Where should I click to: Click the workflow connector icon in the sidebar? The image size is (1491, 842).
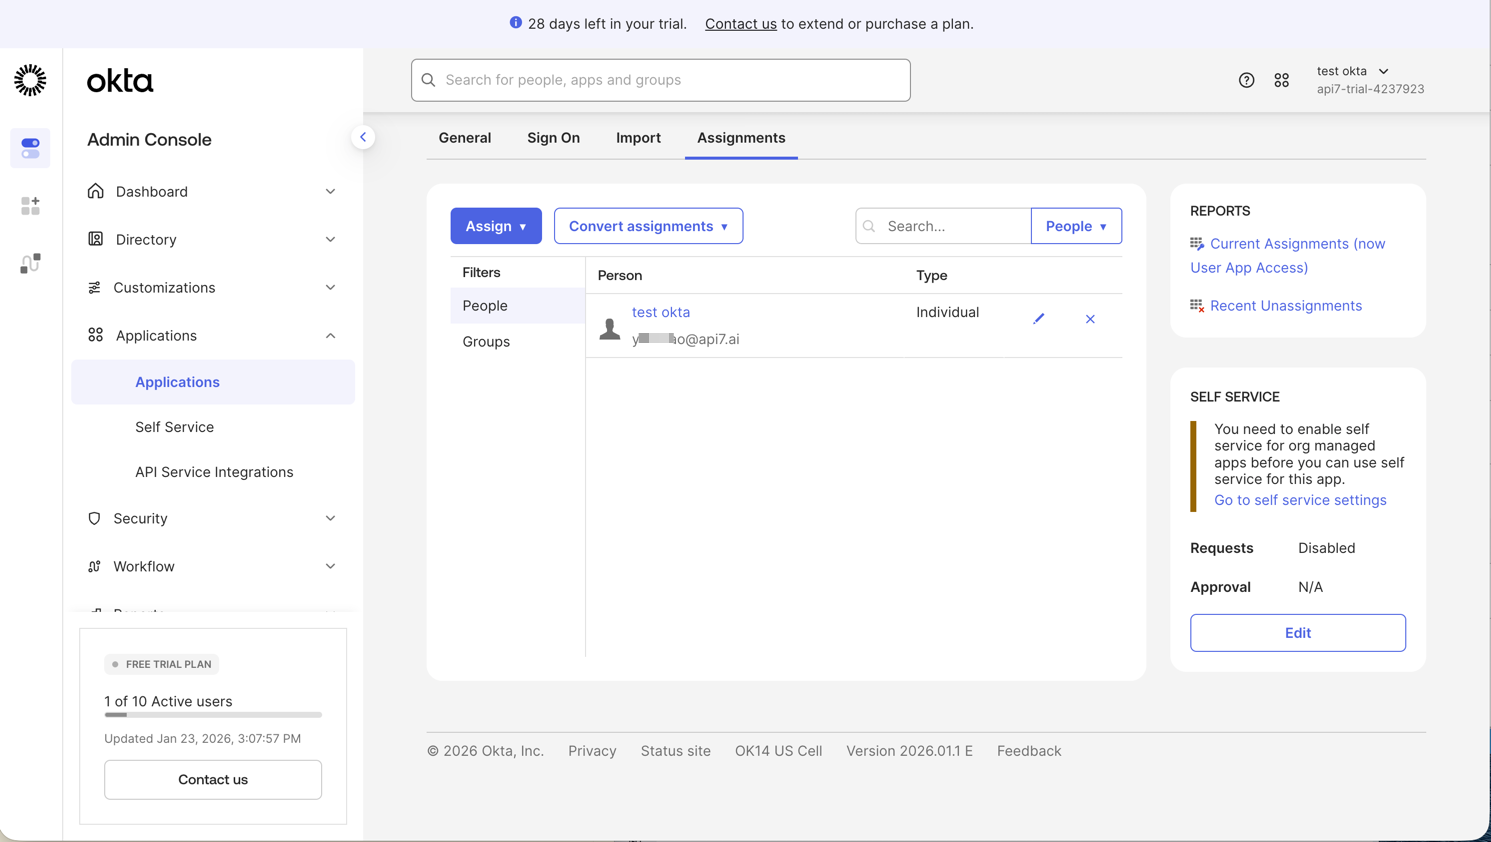(x=30, y=263)
